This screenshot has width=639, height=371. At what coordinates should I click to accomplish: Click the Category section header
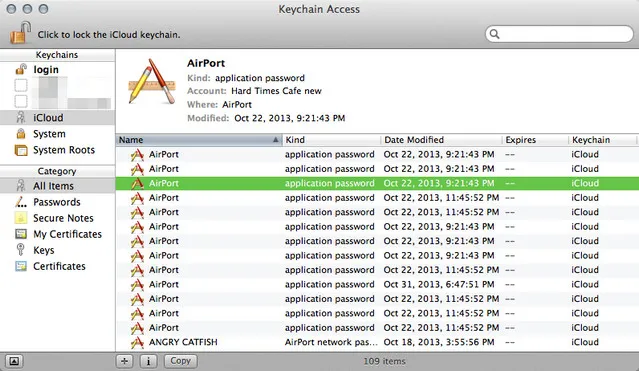(57, 171)
